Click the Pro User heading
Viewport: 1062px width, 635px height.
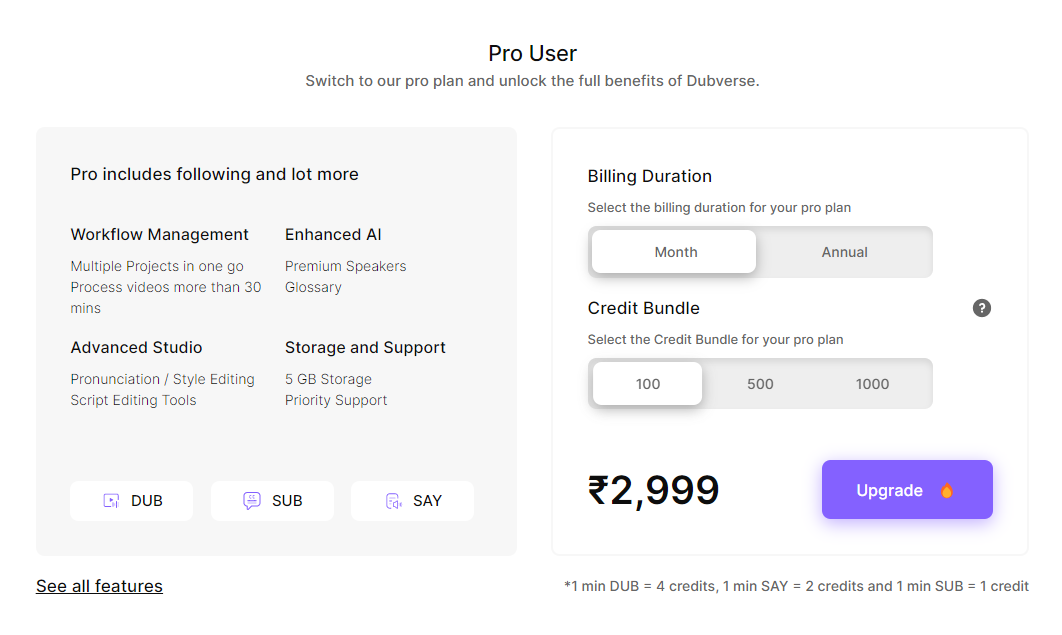(532, 53)
